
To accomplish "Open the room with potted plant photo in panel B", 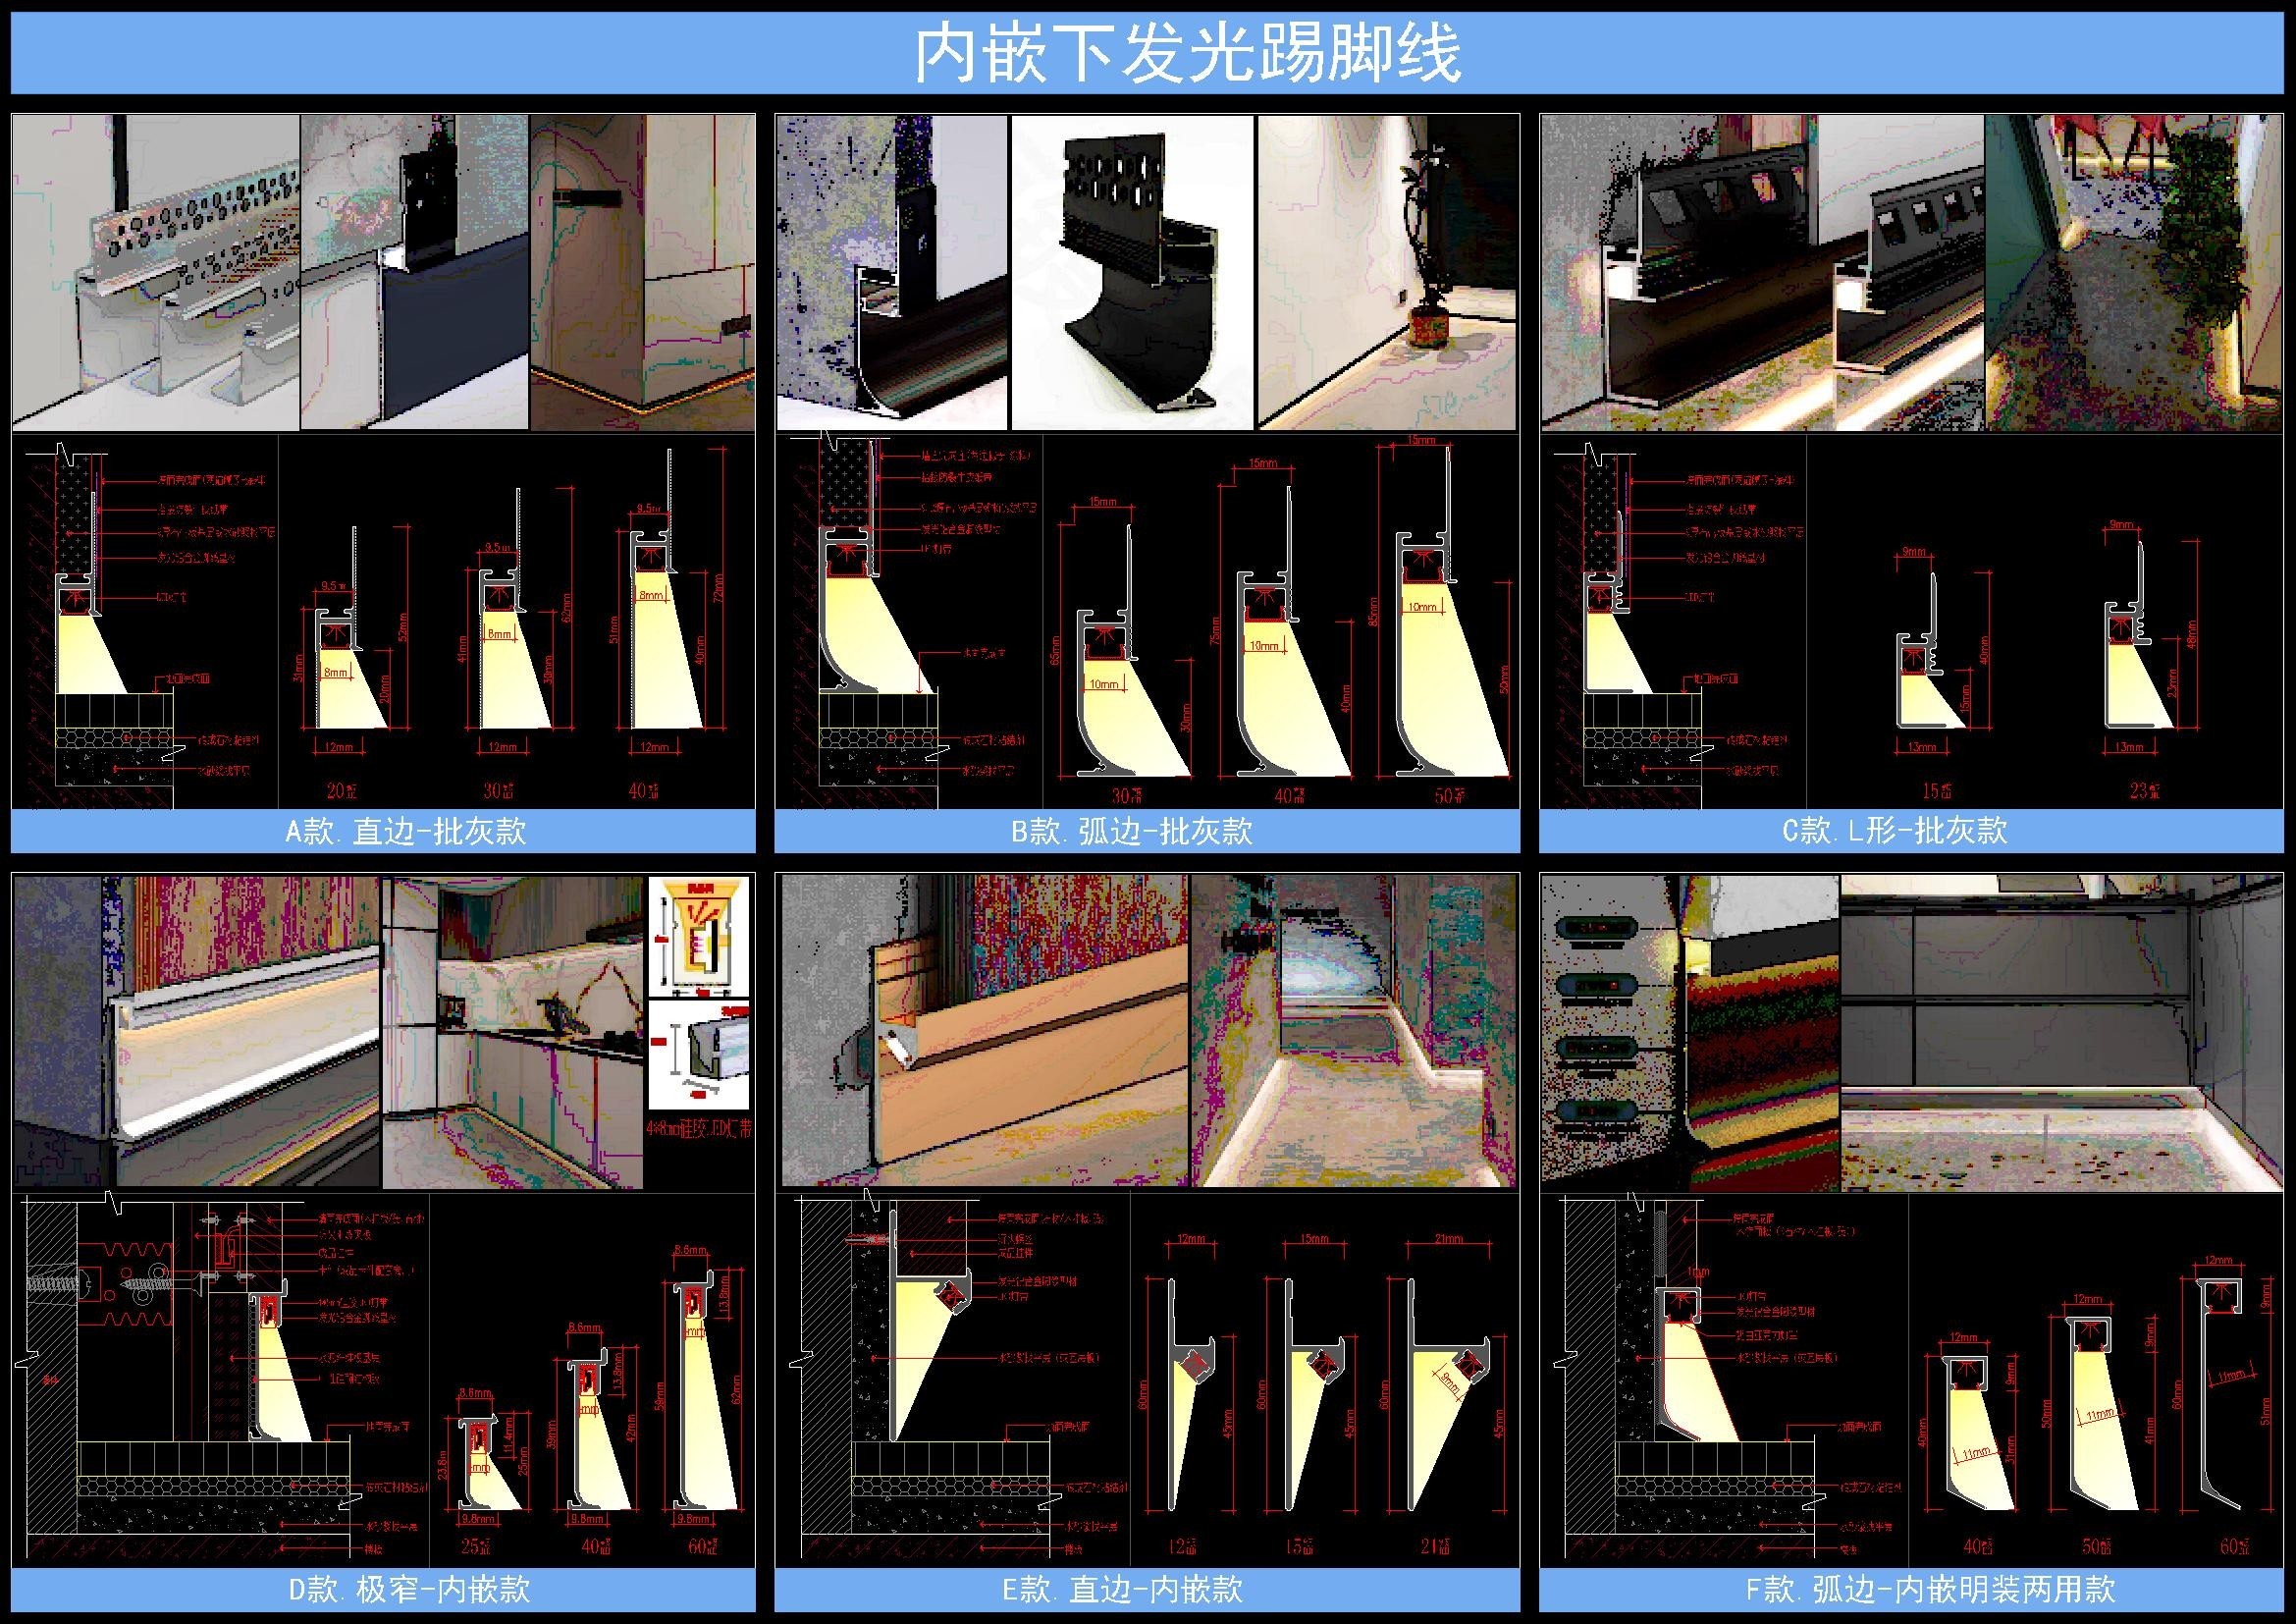I will 1386,272.
